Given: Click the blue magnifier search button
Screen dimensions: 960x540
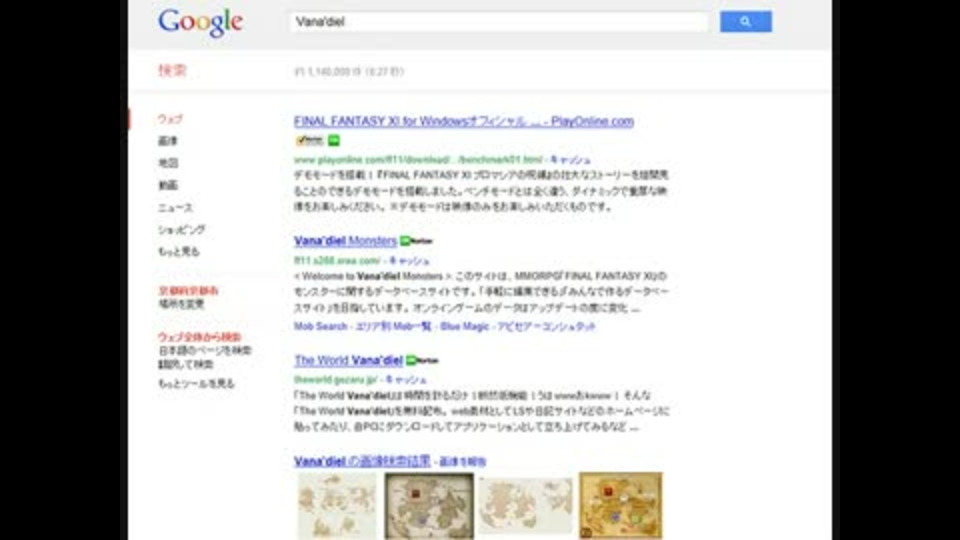Looking at the screenshot, I should (x=745, y=21).
